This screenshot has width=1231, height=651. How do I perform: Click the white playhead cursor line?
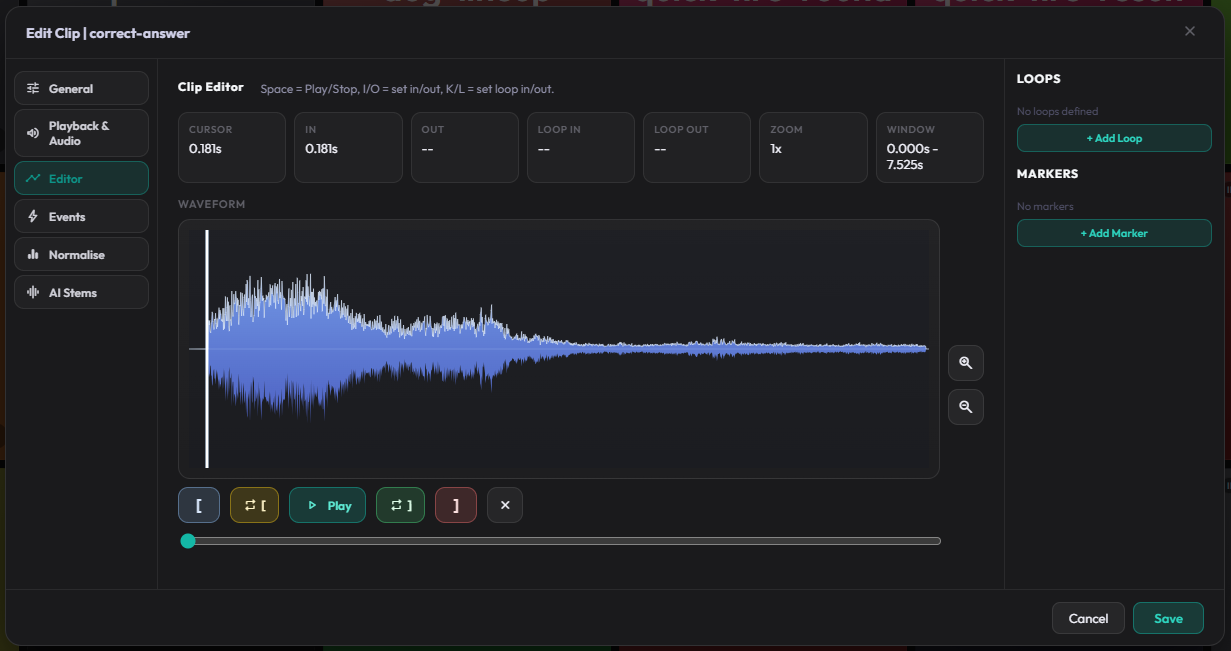[x=207, y=348]
